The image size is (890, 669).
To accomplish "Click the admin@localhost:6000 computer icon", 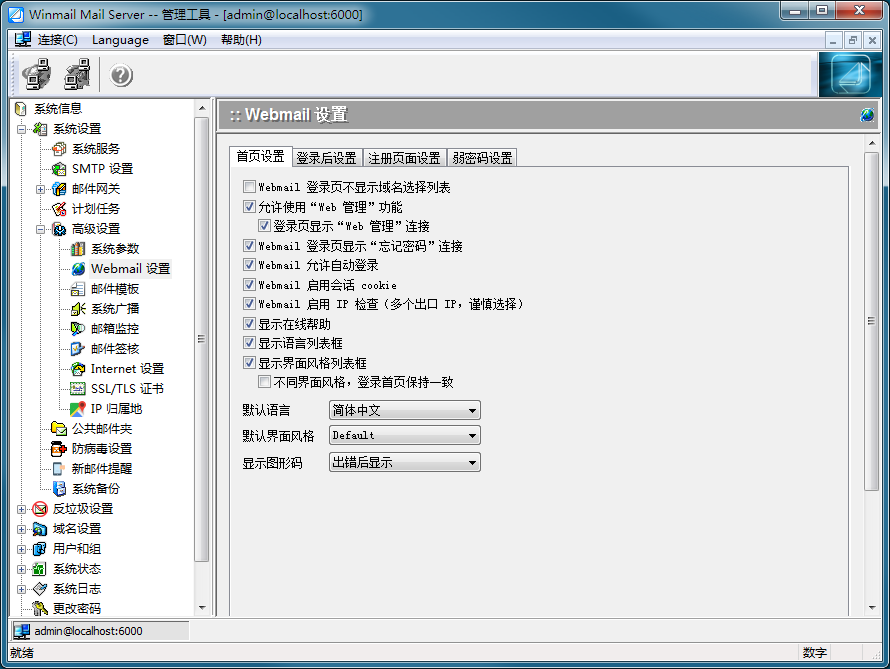I will point(22,630).
